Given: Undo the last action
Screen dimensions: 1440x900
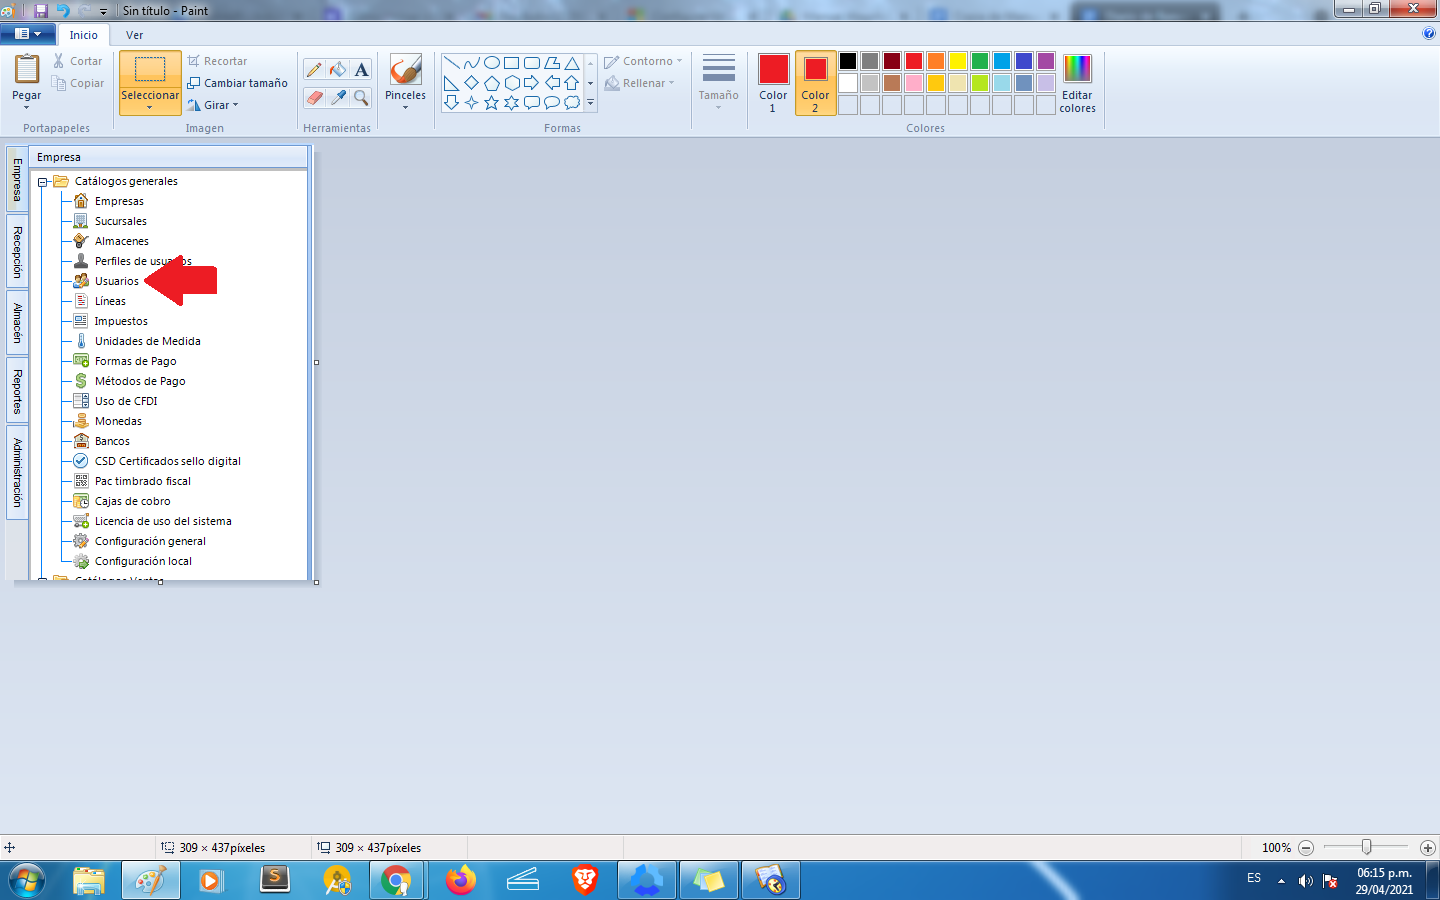Looking at the screenshot, I should point(63,11).
